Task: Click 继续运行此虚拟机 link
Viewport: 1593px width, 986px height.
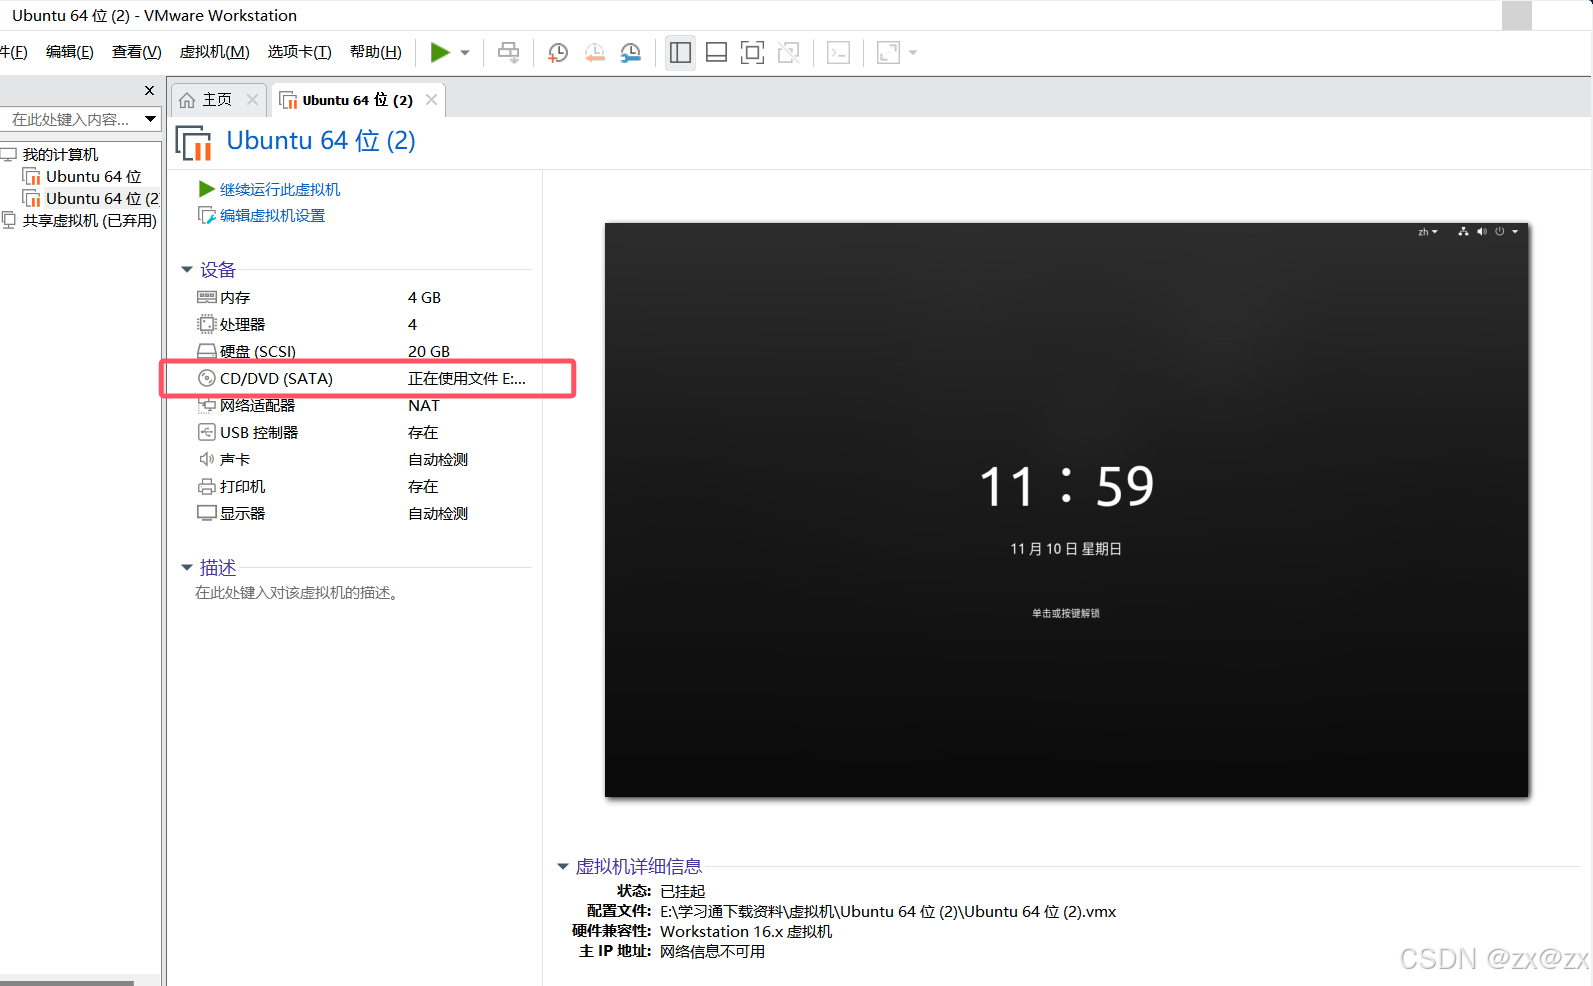Action: 280,190
